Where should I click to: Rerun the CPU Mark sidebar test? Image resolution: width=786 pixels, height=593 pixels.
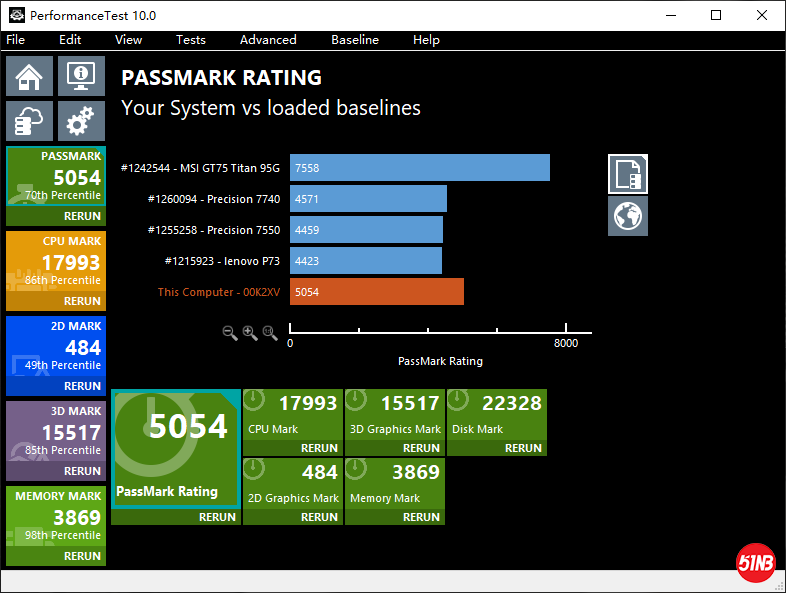point(82,301)
